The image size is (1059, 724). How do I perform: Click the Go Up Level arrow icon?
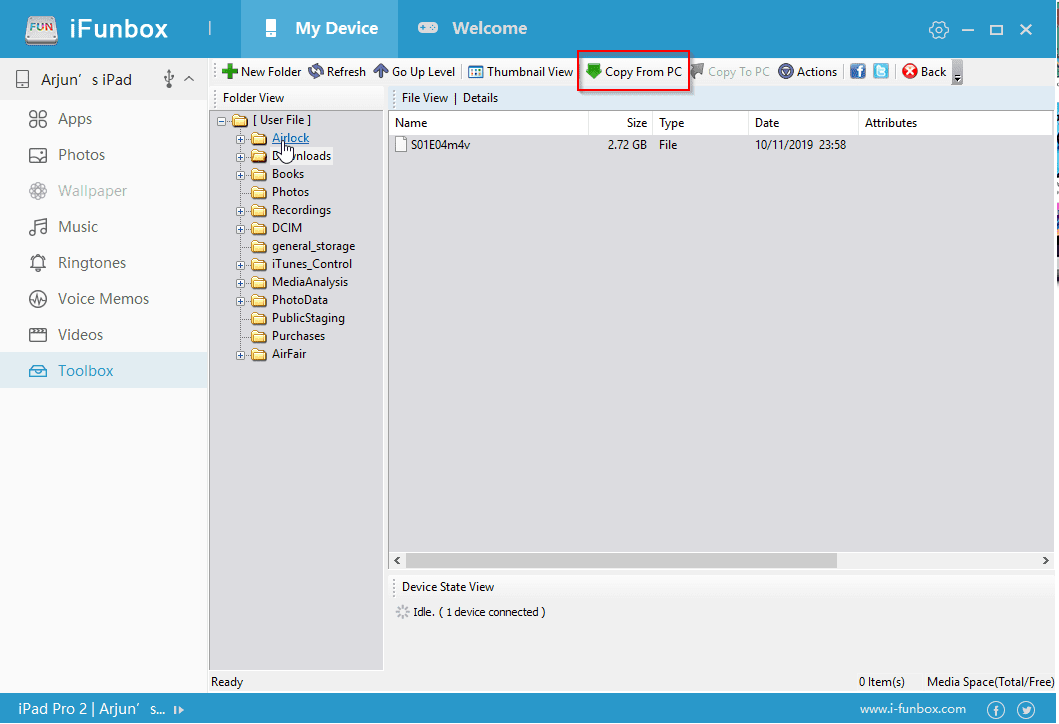click(x=381, y=72)
